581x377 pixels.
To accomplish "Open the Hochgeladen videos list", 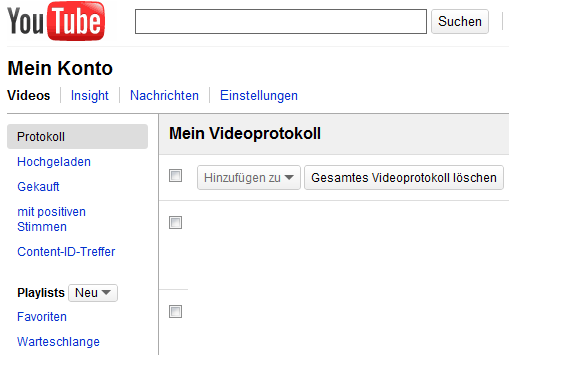I will point(54,162).
